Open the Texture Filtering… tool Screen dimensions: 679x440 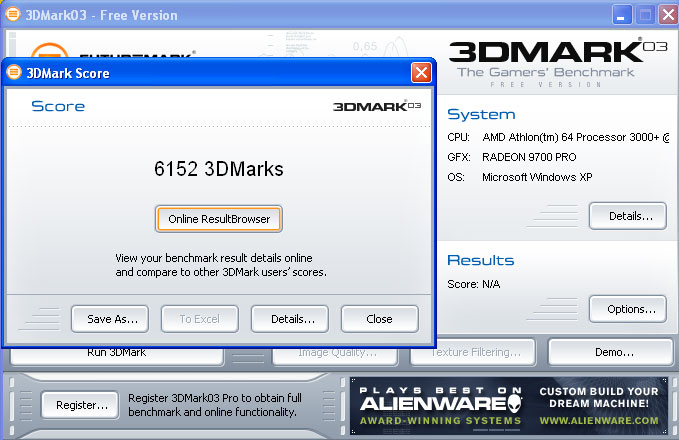pos(476,352)
